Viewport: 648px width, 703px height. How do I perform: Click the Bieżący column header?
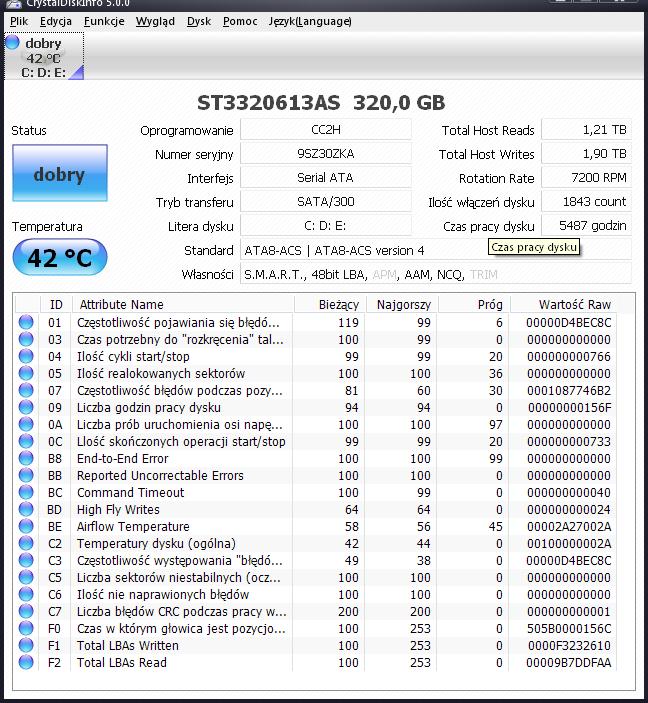[331, 304]
